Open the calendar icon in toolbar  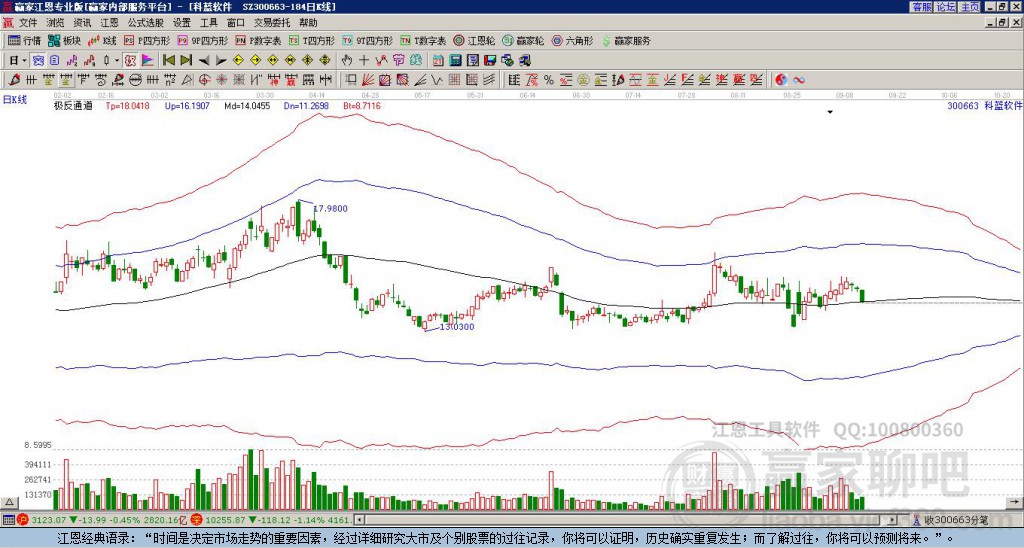tap(438, 61)
